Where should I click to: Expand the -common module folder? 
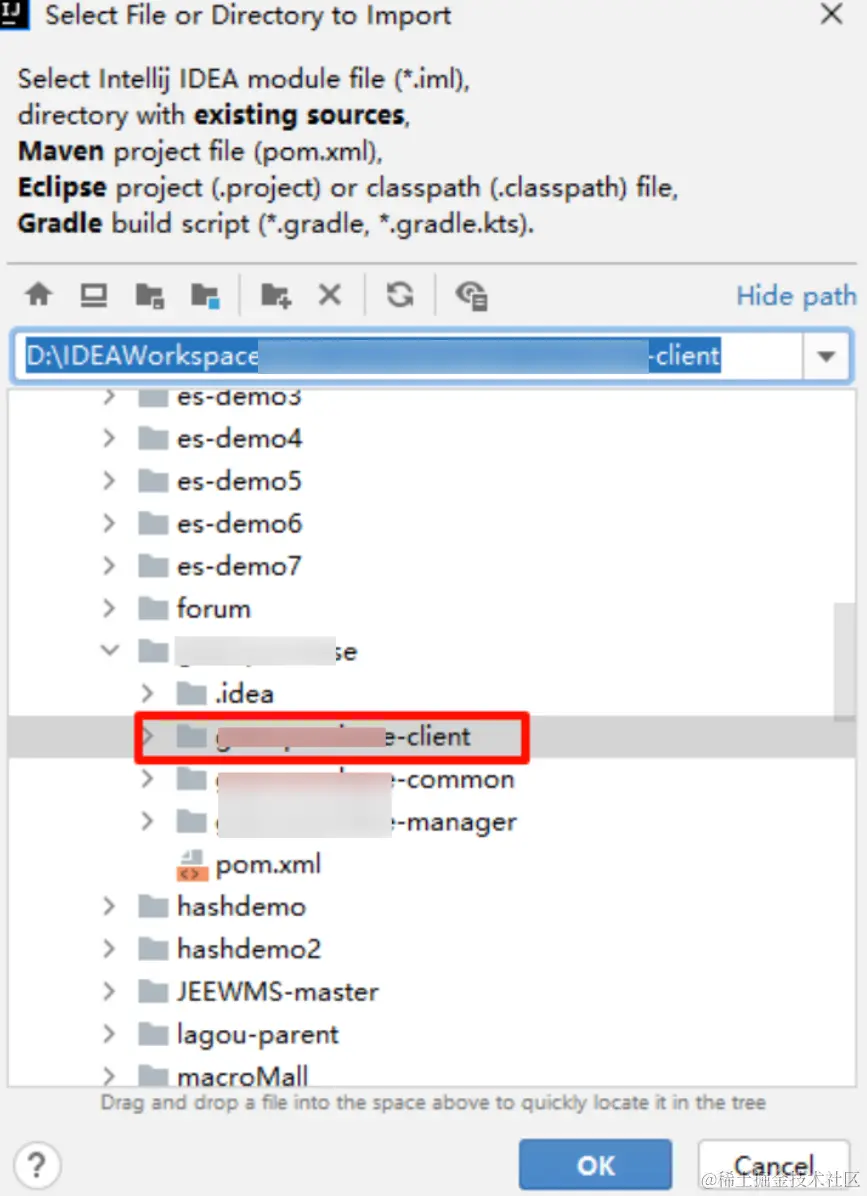[x=147, y=779]
